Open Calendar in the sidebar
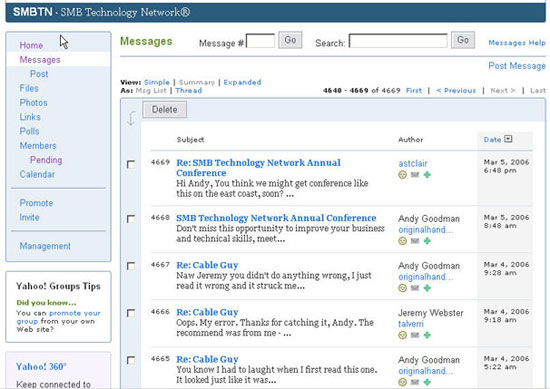550x389 pixels. coord(37,174)
